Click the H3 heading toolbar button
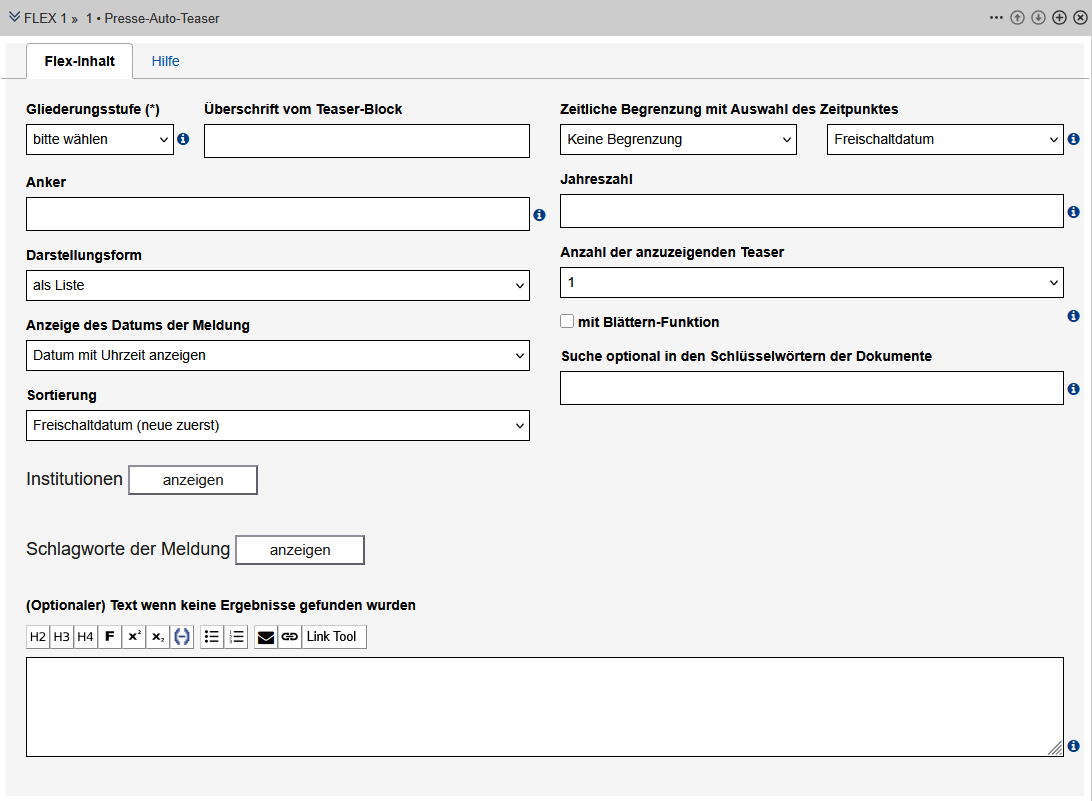1092x801 pixels. [x=61, y=637]
